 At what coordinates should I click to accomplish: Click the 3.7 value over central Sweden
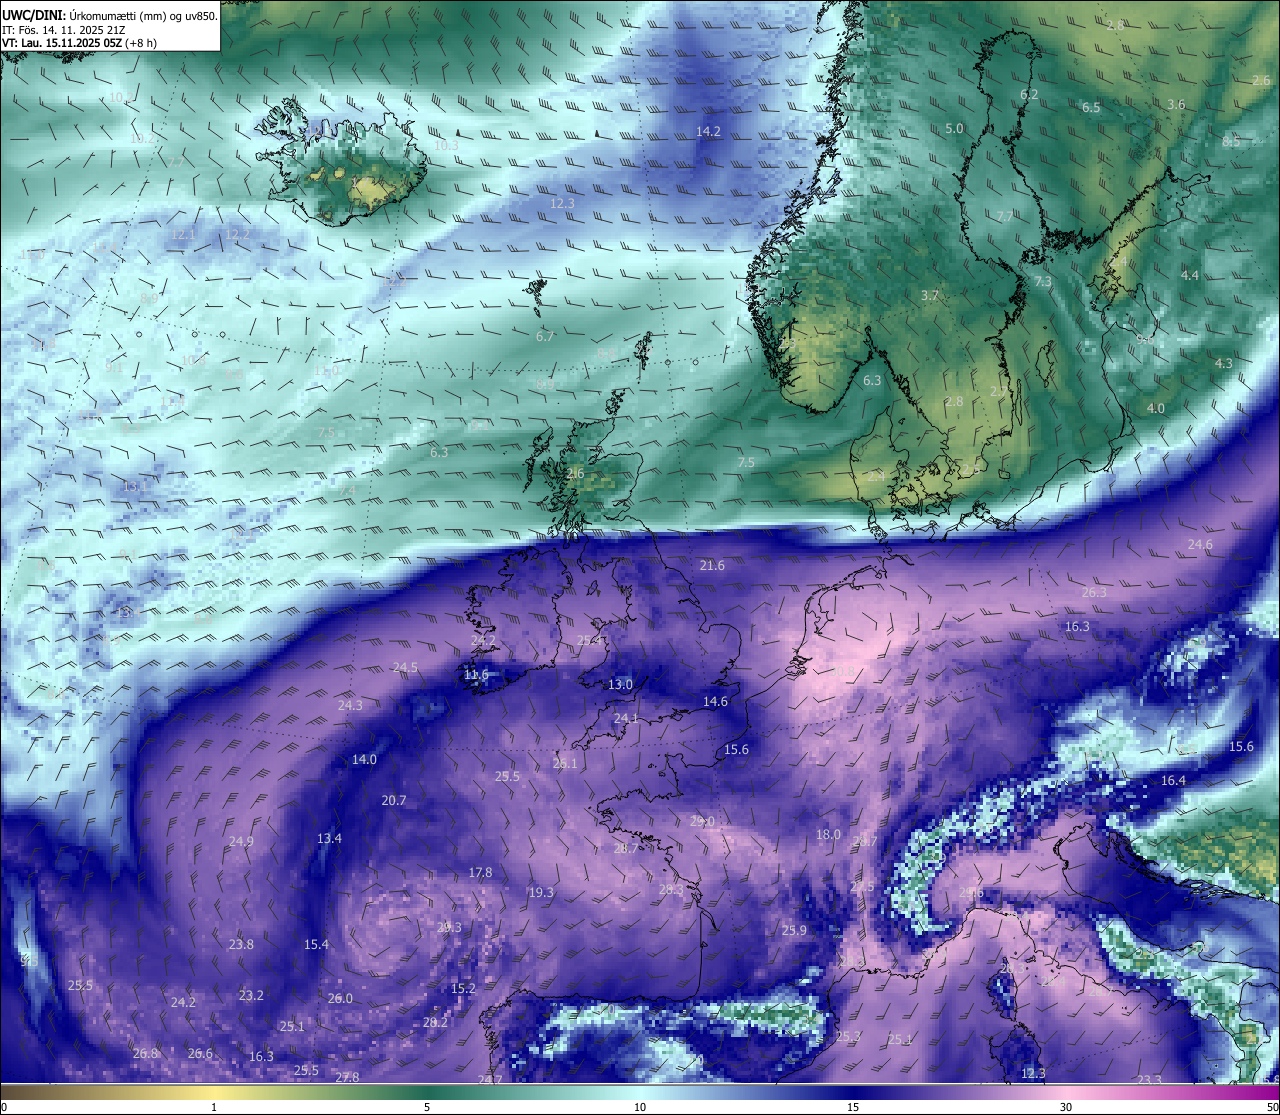coord(930,295)
